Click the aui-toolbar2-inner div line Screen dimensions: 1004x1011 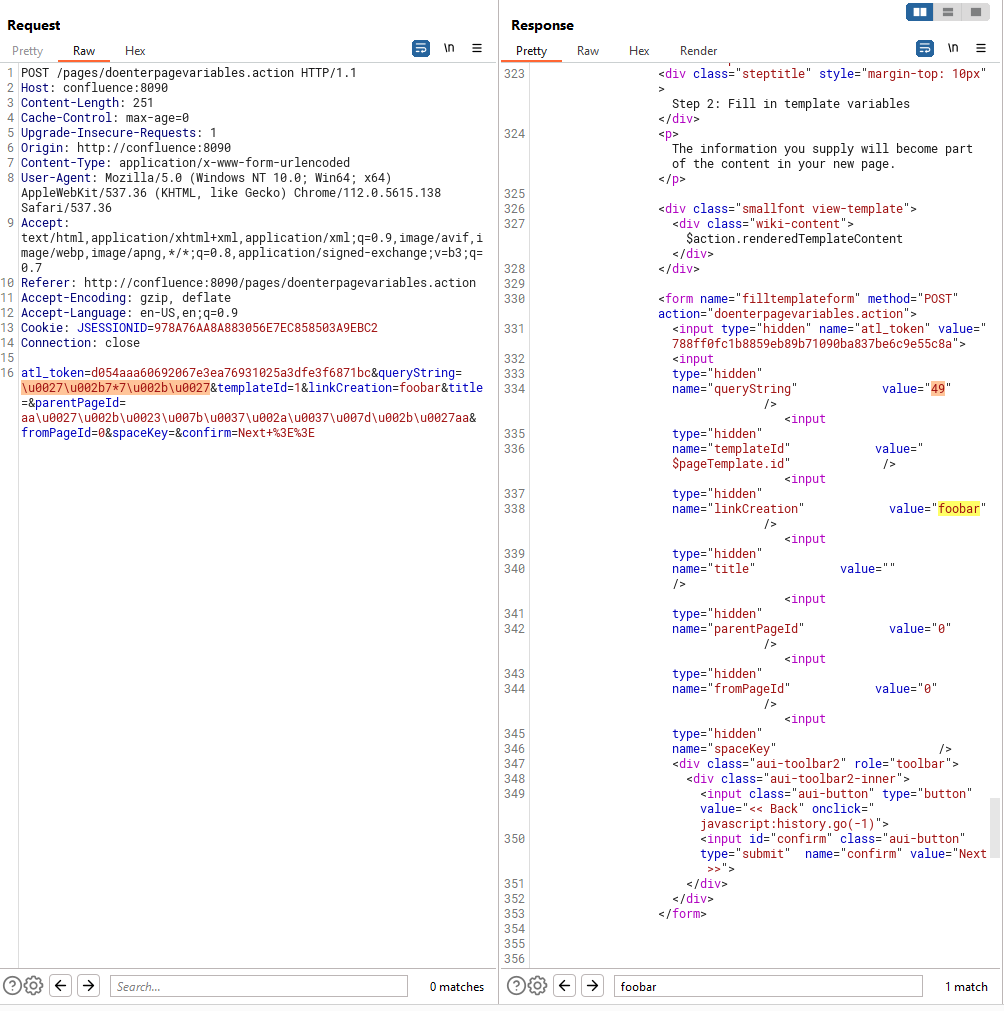point(798,779)
